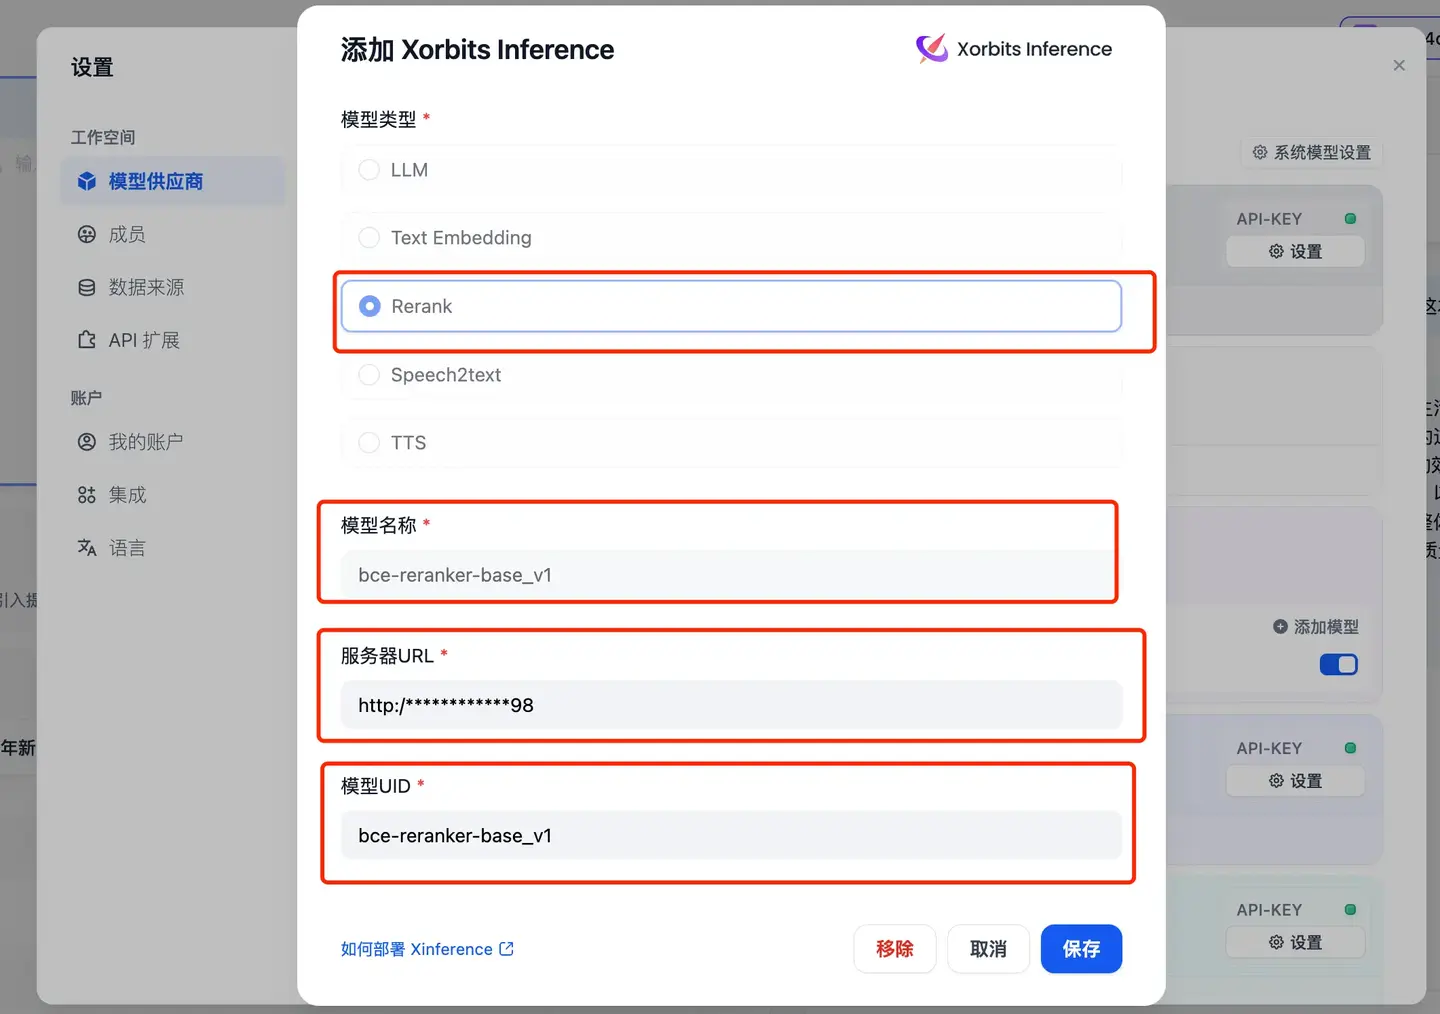Click the 添加模型 plus icon
Viewport: 1440px width, 1014px height.
coord(1281,626)
